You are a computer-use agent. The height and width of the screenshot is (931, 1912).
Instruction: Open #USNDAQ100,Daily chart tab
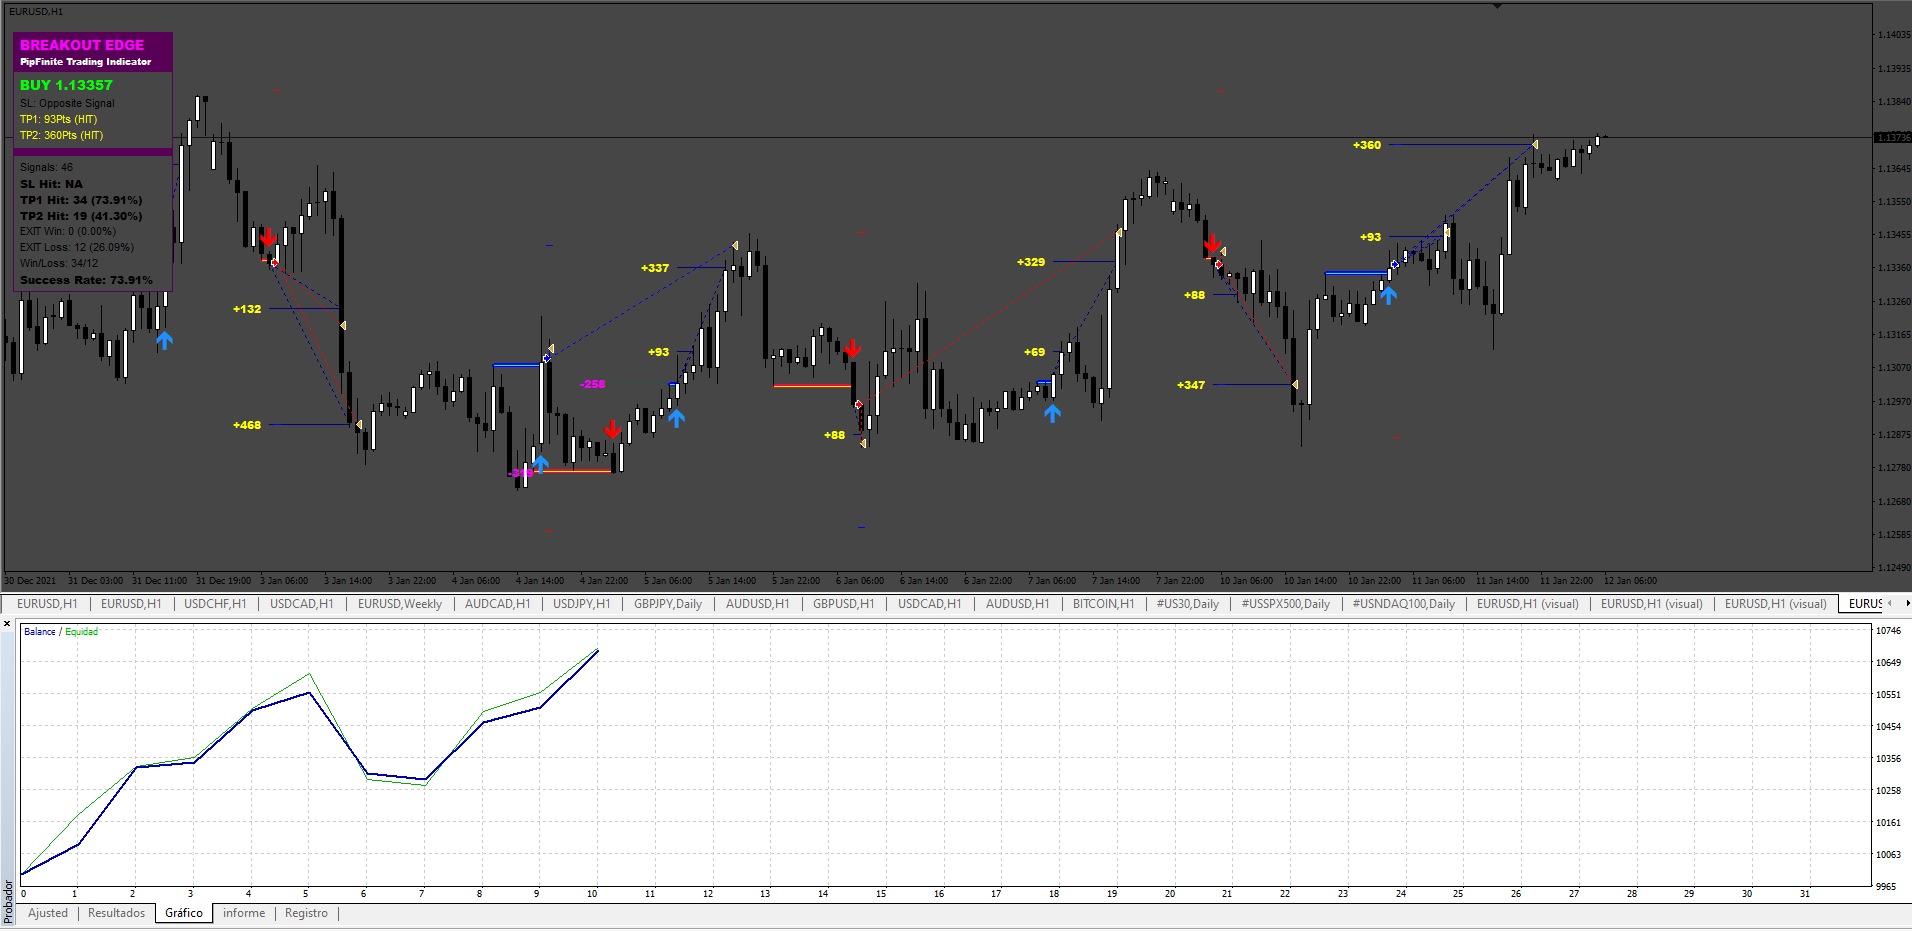[x=1404, y=604]
